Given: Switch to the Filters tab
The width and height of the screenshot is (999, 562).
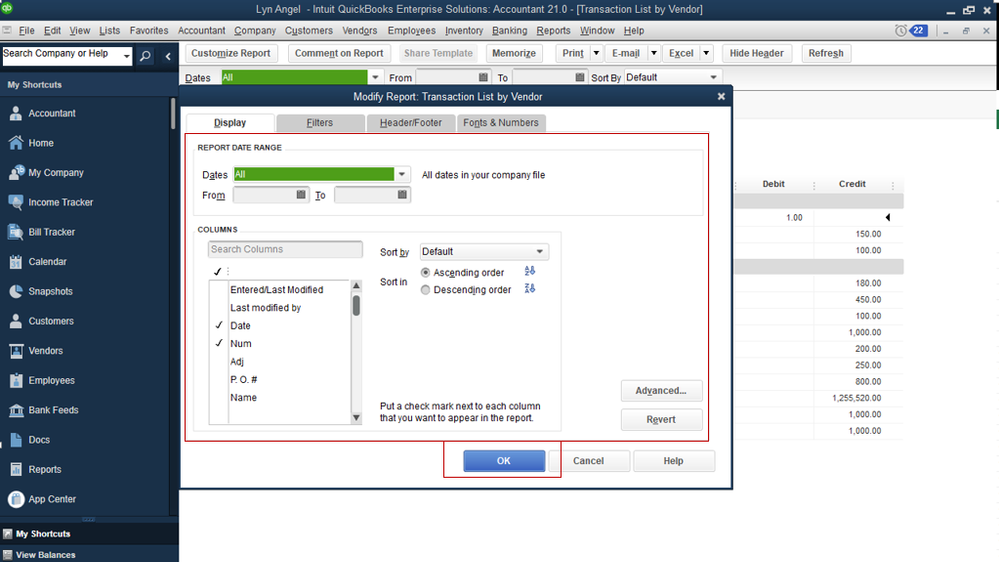Looking at the screenshot, I should [x=320, y=123].
